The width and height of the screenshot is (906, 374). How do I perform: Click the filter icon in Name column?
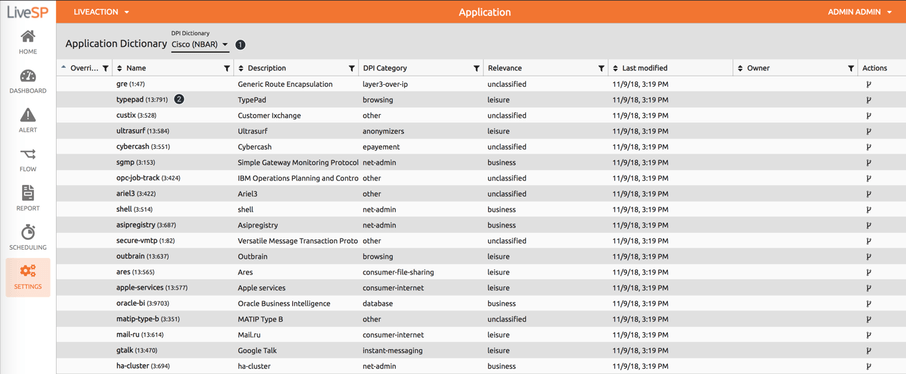[226, 68]
